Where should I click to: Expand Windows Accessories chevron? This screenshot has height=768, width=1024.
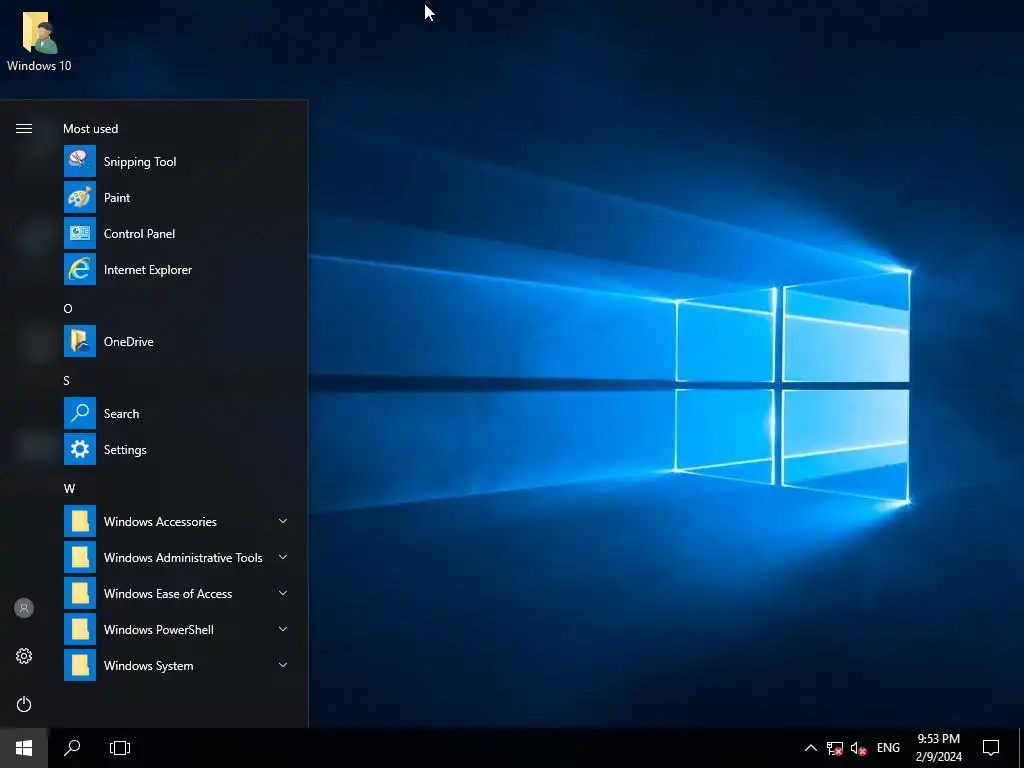283,521
